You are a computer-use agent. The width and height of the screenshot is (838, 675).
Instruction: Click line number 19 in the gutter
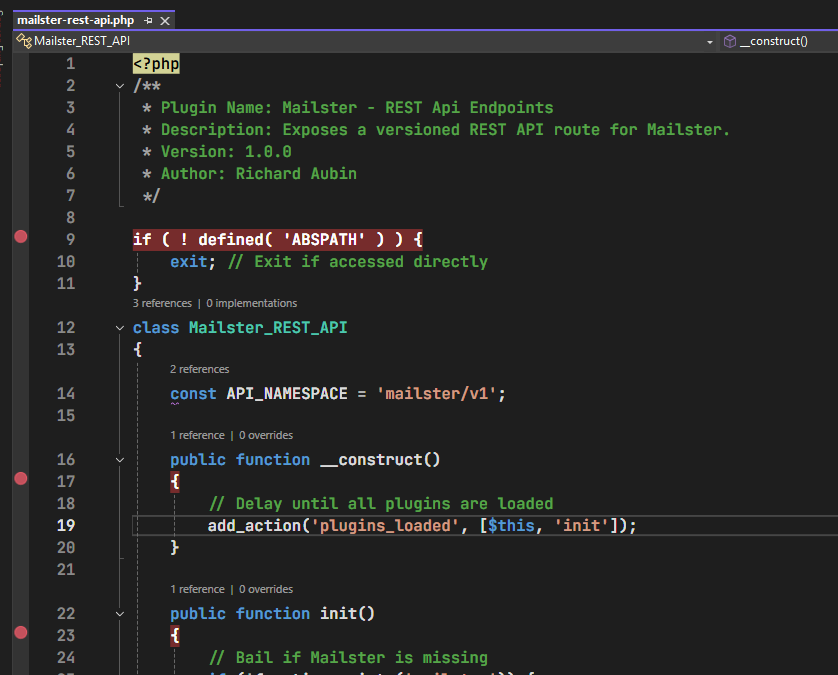click(65, 525)
